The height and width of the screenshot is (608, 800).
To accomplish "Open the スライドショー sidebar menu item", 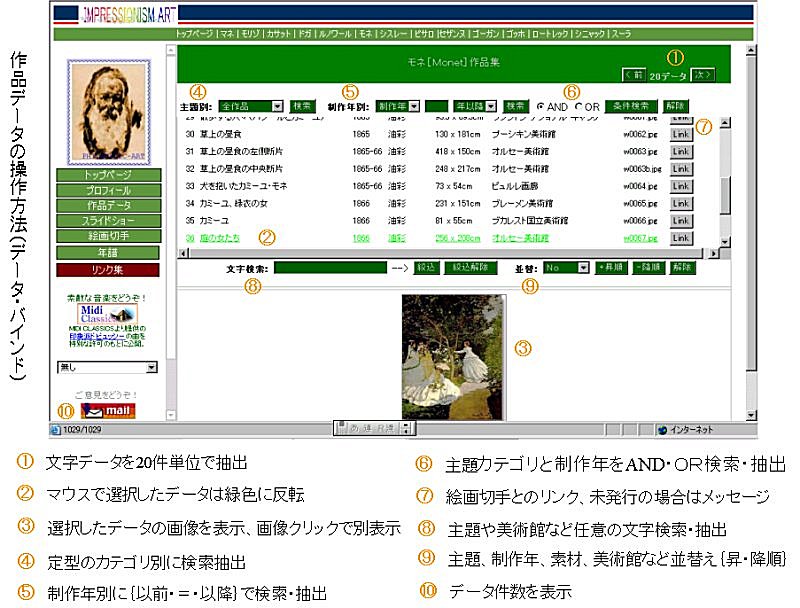I will (107, 220).
